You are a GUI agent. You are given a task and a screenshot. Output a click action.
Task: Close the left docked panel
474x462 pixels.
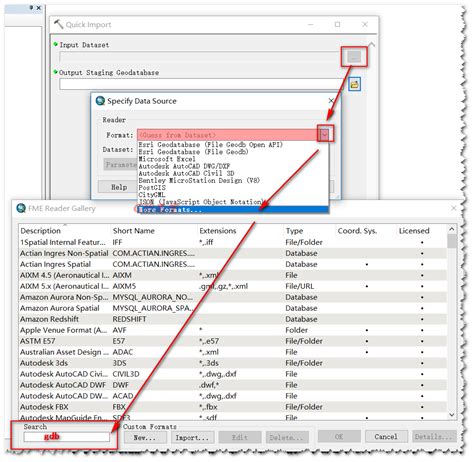[39, 8]
